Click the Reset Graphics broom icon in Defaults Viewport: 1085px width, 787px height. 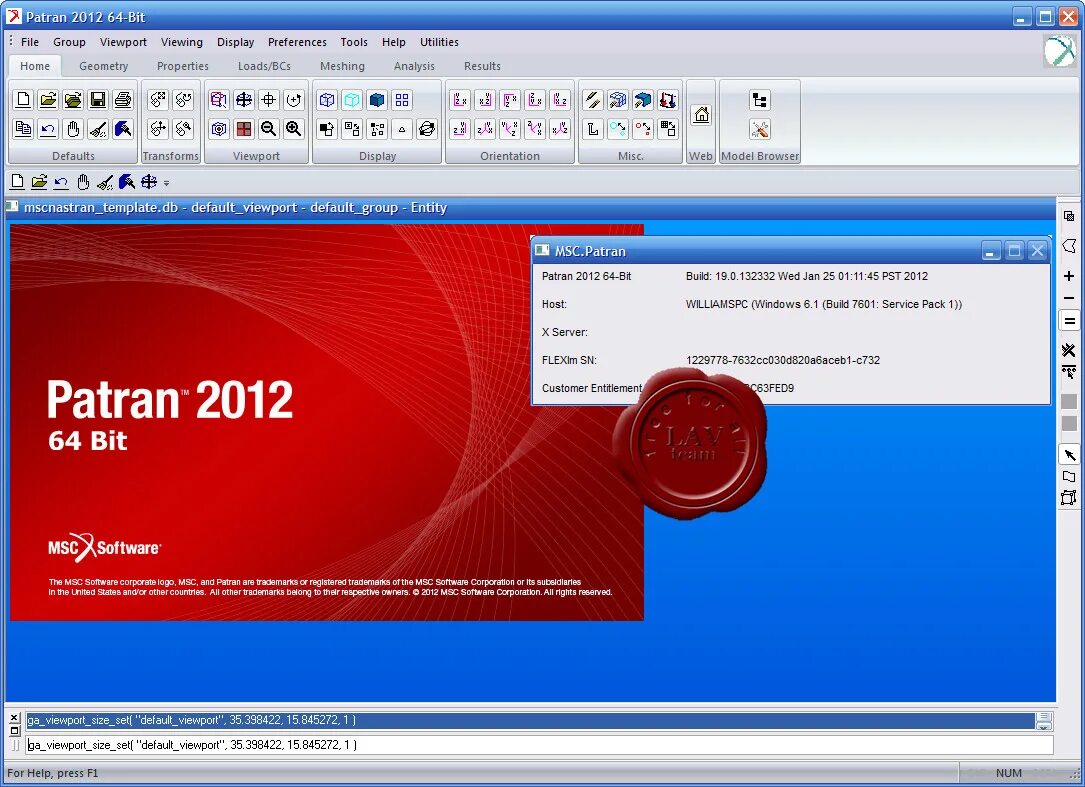[98, 129]
